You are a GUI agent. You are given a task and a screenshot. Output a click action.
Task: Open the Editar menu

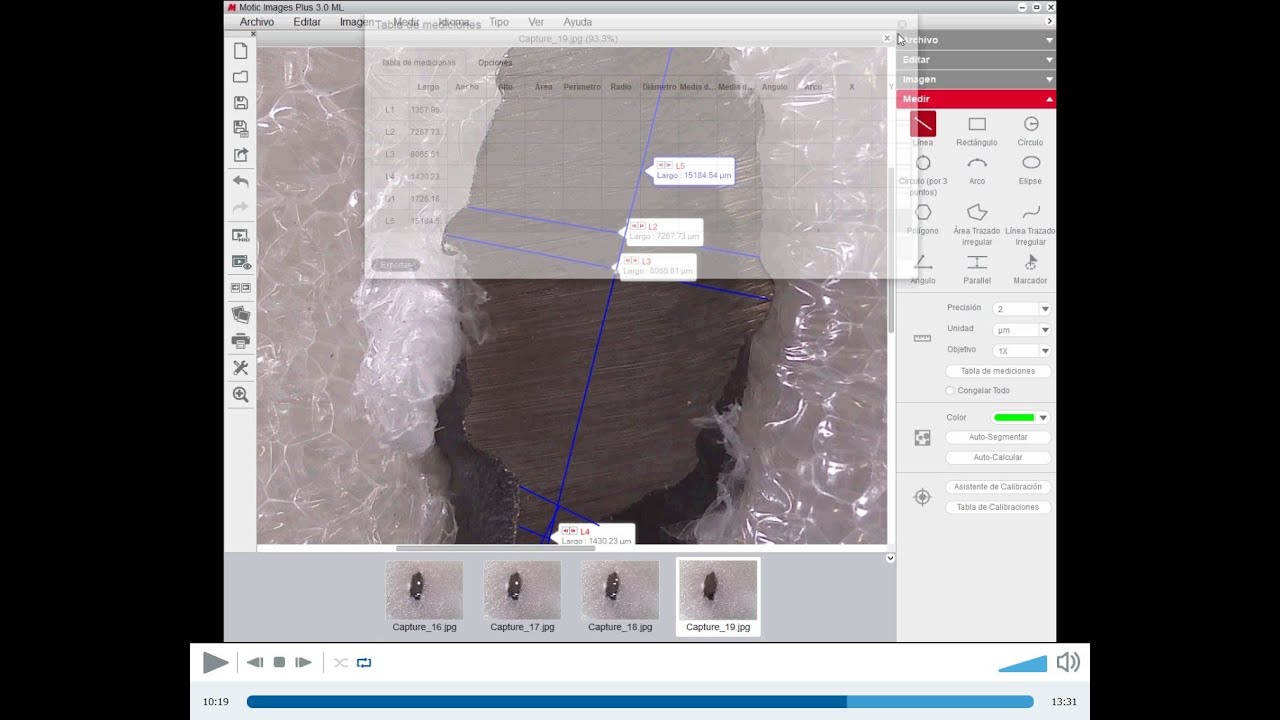pos(307,22)
